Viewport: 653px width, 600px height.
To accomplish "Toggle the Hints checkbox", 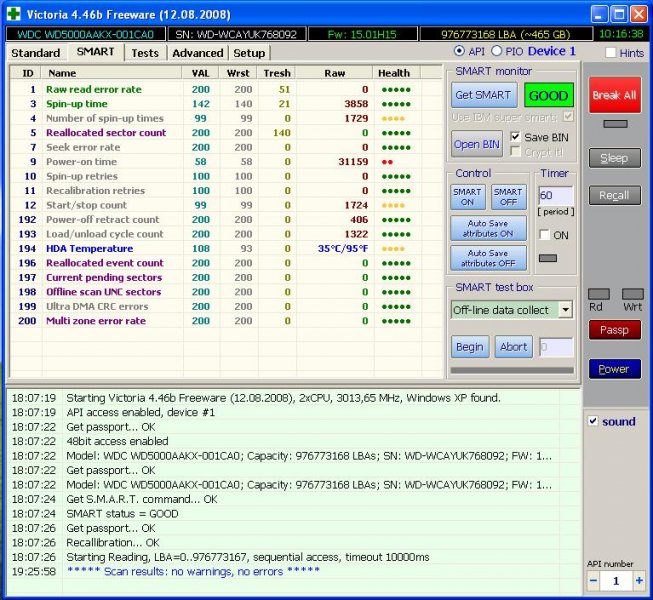I will coord(611,52).
